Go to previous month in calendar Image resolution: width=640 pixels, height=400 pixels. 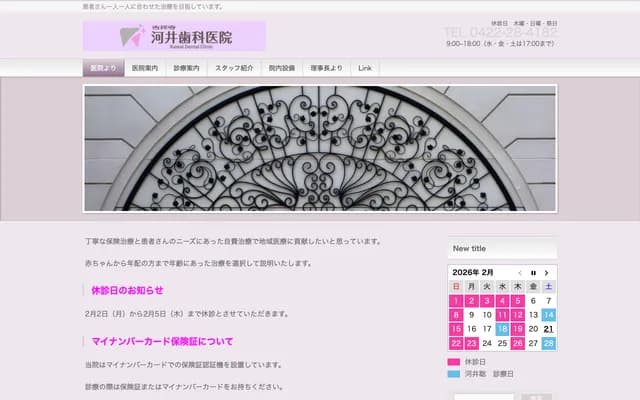pyautogui.click(x=520, y=273)
